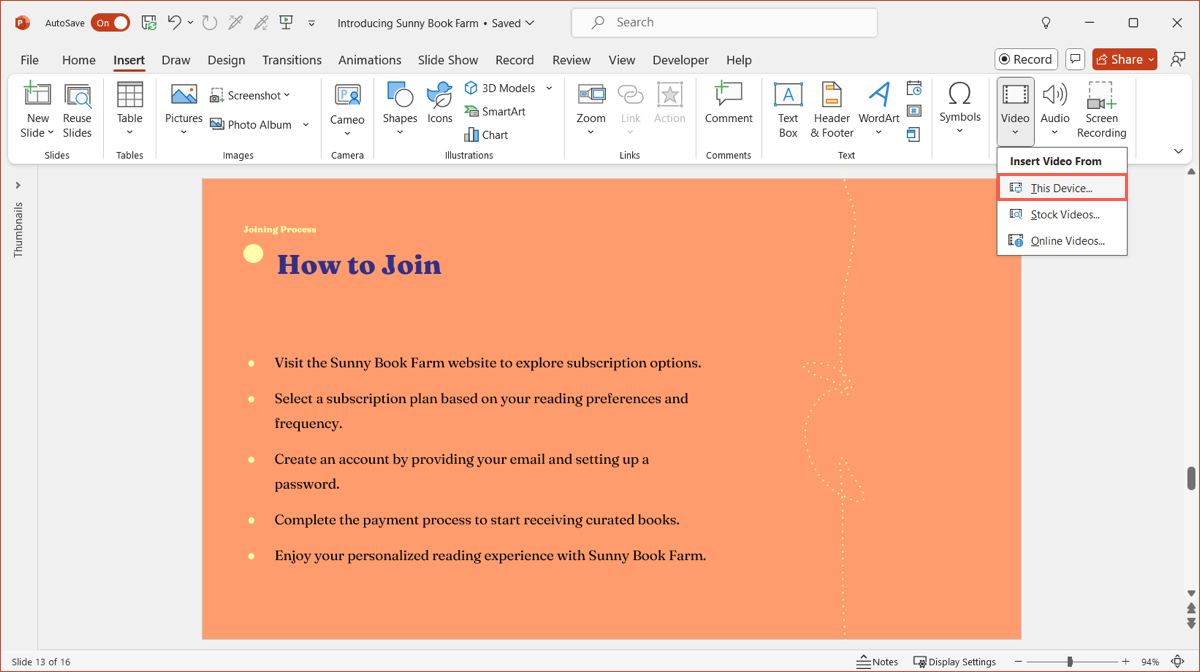Viewport: 1200px width, 672px height.
Task: Expand the Thumbnails pane arrow
Action: click(18, 185)
